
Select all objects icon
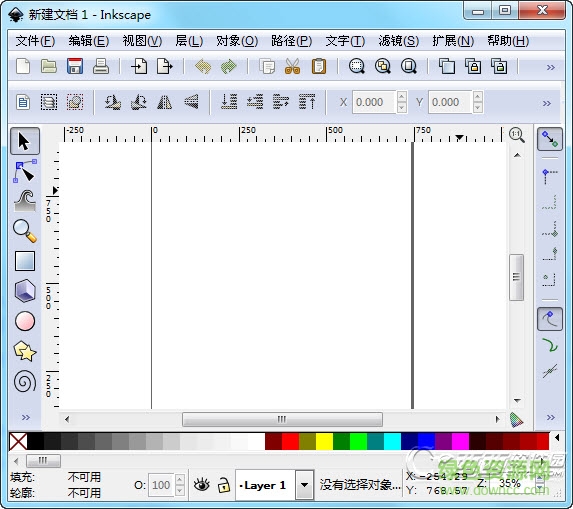[x=23, y=102]
